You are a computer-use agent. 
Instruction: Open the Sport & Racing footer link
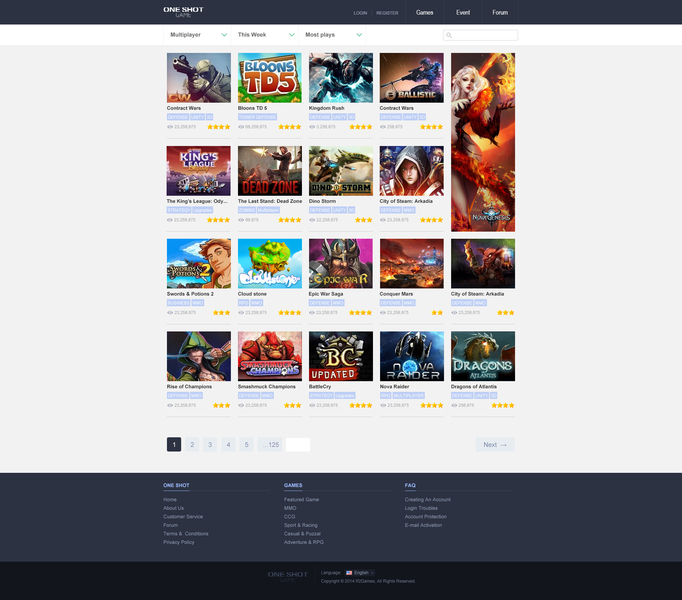click(301, 525)
